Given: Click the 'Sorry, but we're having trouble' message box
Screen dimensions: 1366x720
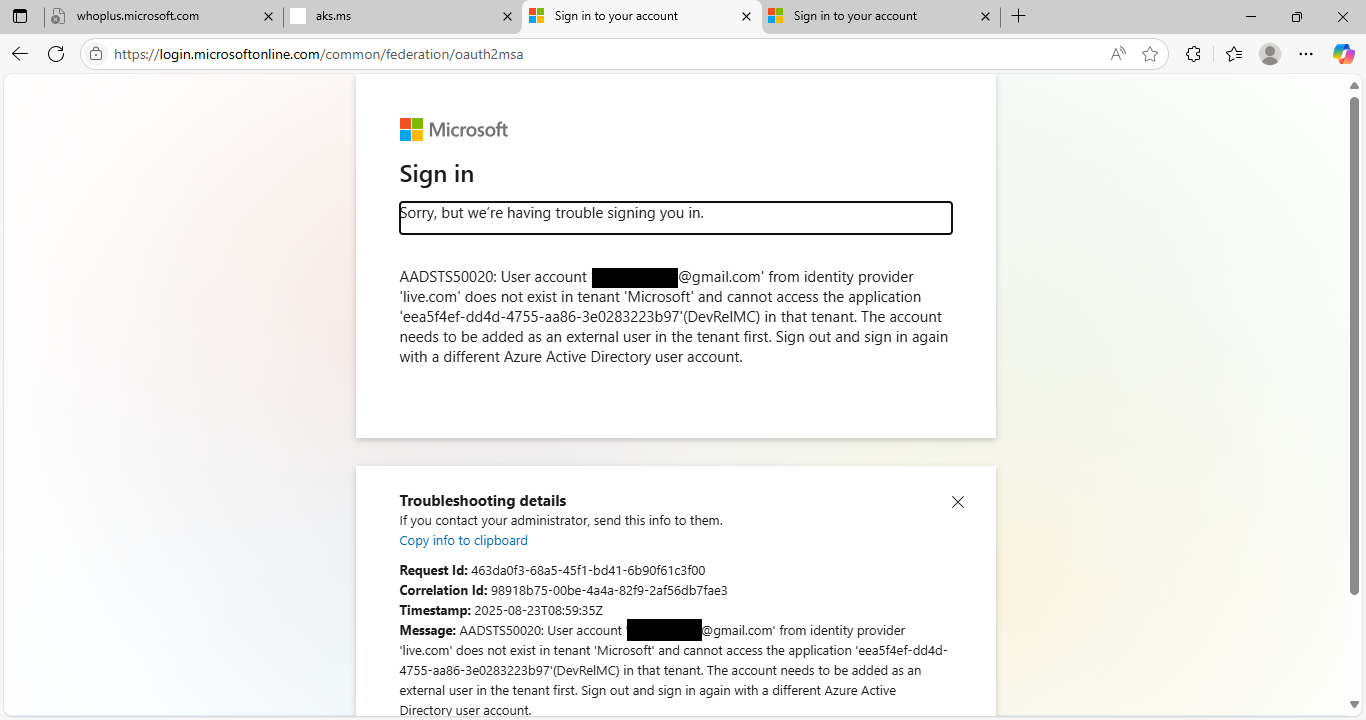Looking at the screenshot, I should click(x=676, y=218).
